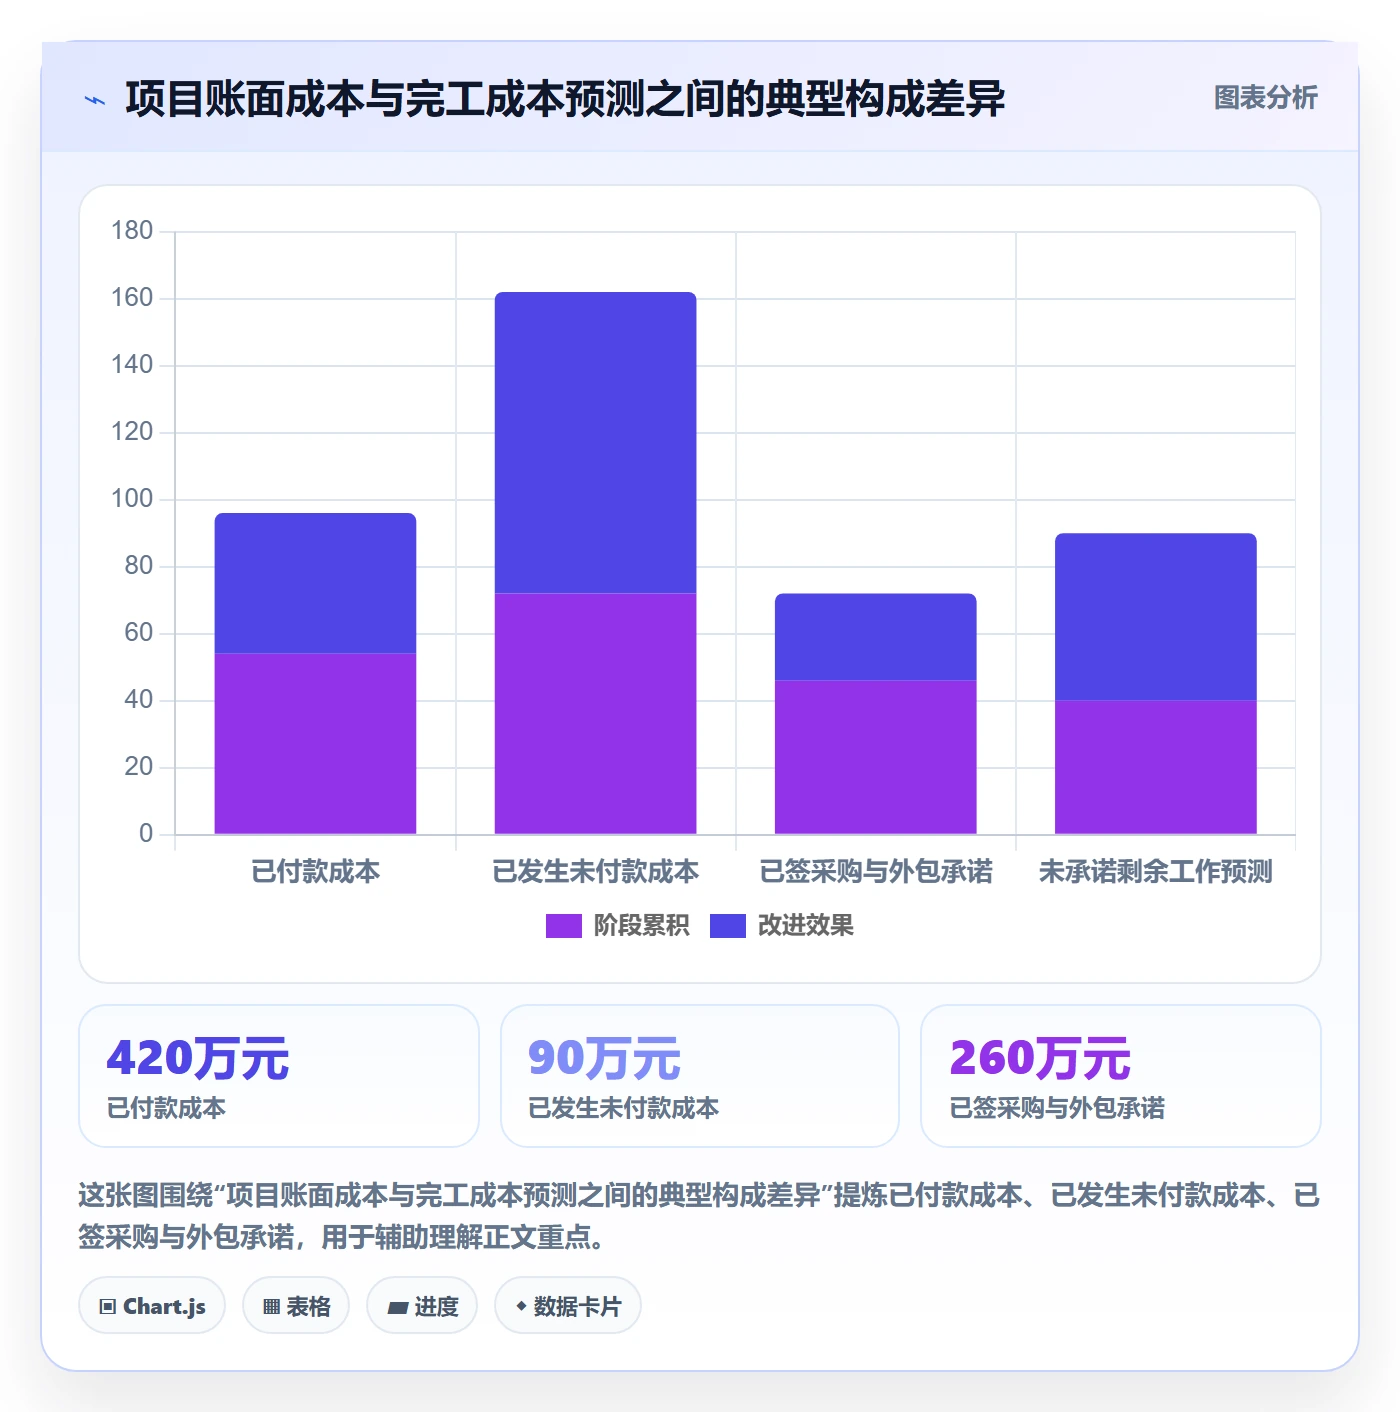Click the blue segment of the 未承诺剩余工作预测 bar

(x=1155, y=617)
